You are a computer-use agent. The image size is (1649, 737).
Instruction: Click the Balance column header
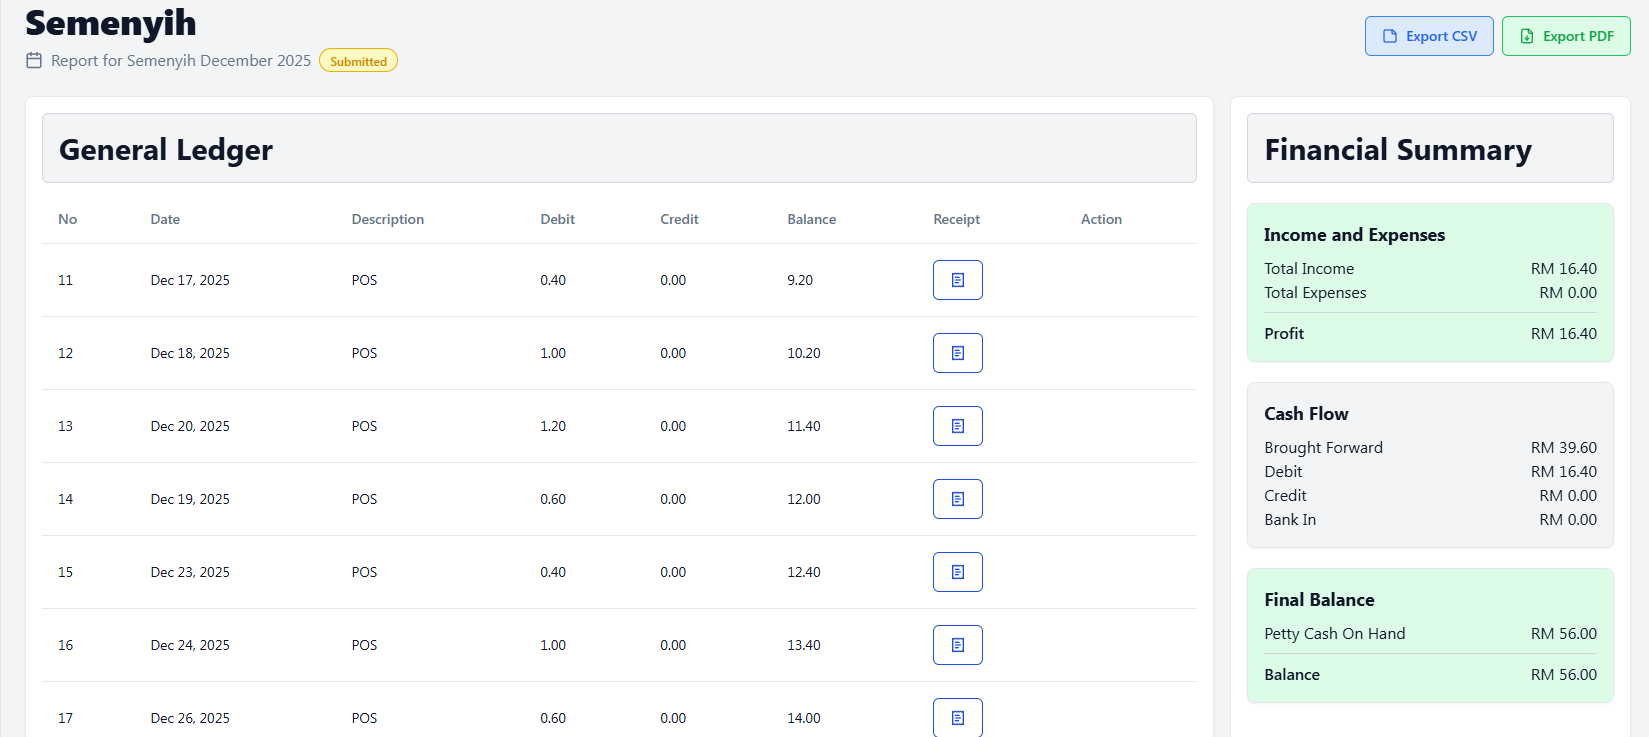[811, 219]
